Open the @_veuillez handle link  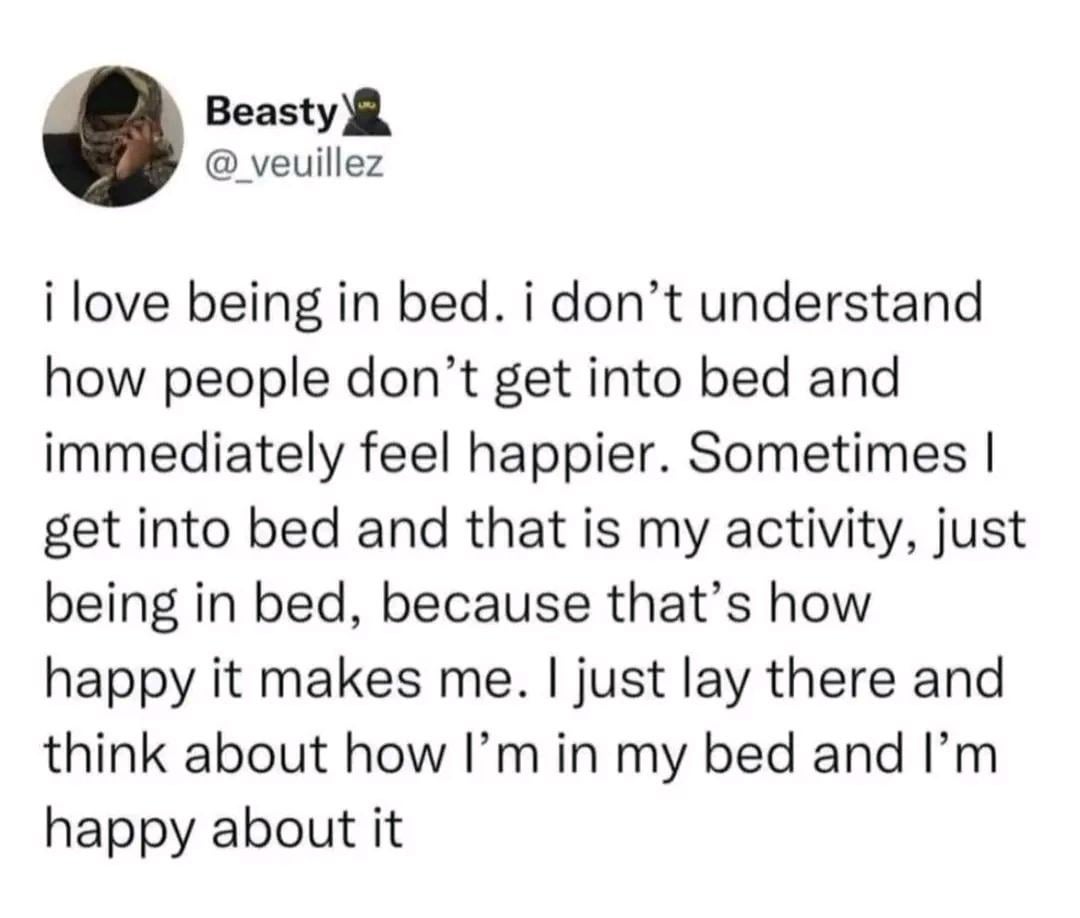pyautogui.click(x=293, y=160)
